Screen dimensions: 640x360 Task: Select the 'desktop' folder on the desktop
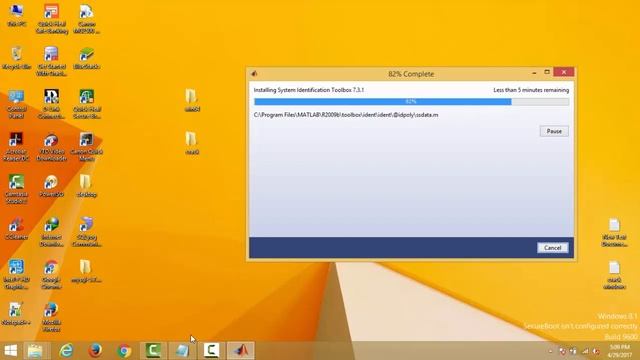tap(87, 186)
